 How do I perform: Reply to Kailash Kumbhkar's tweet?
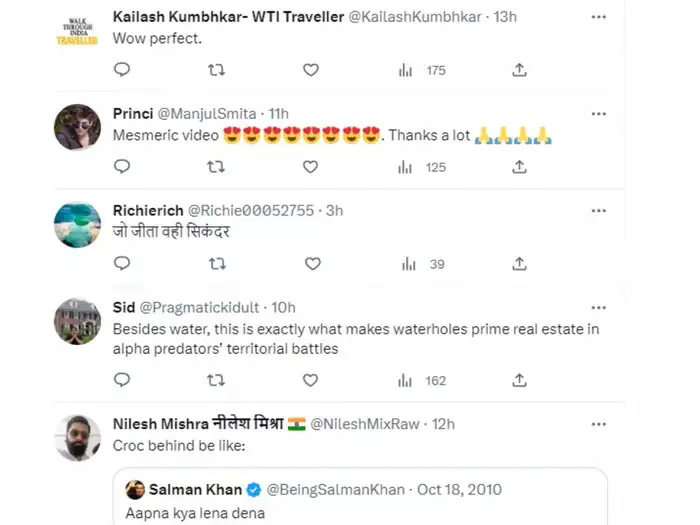click(121, 70)
